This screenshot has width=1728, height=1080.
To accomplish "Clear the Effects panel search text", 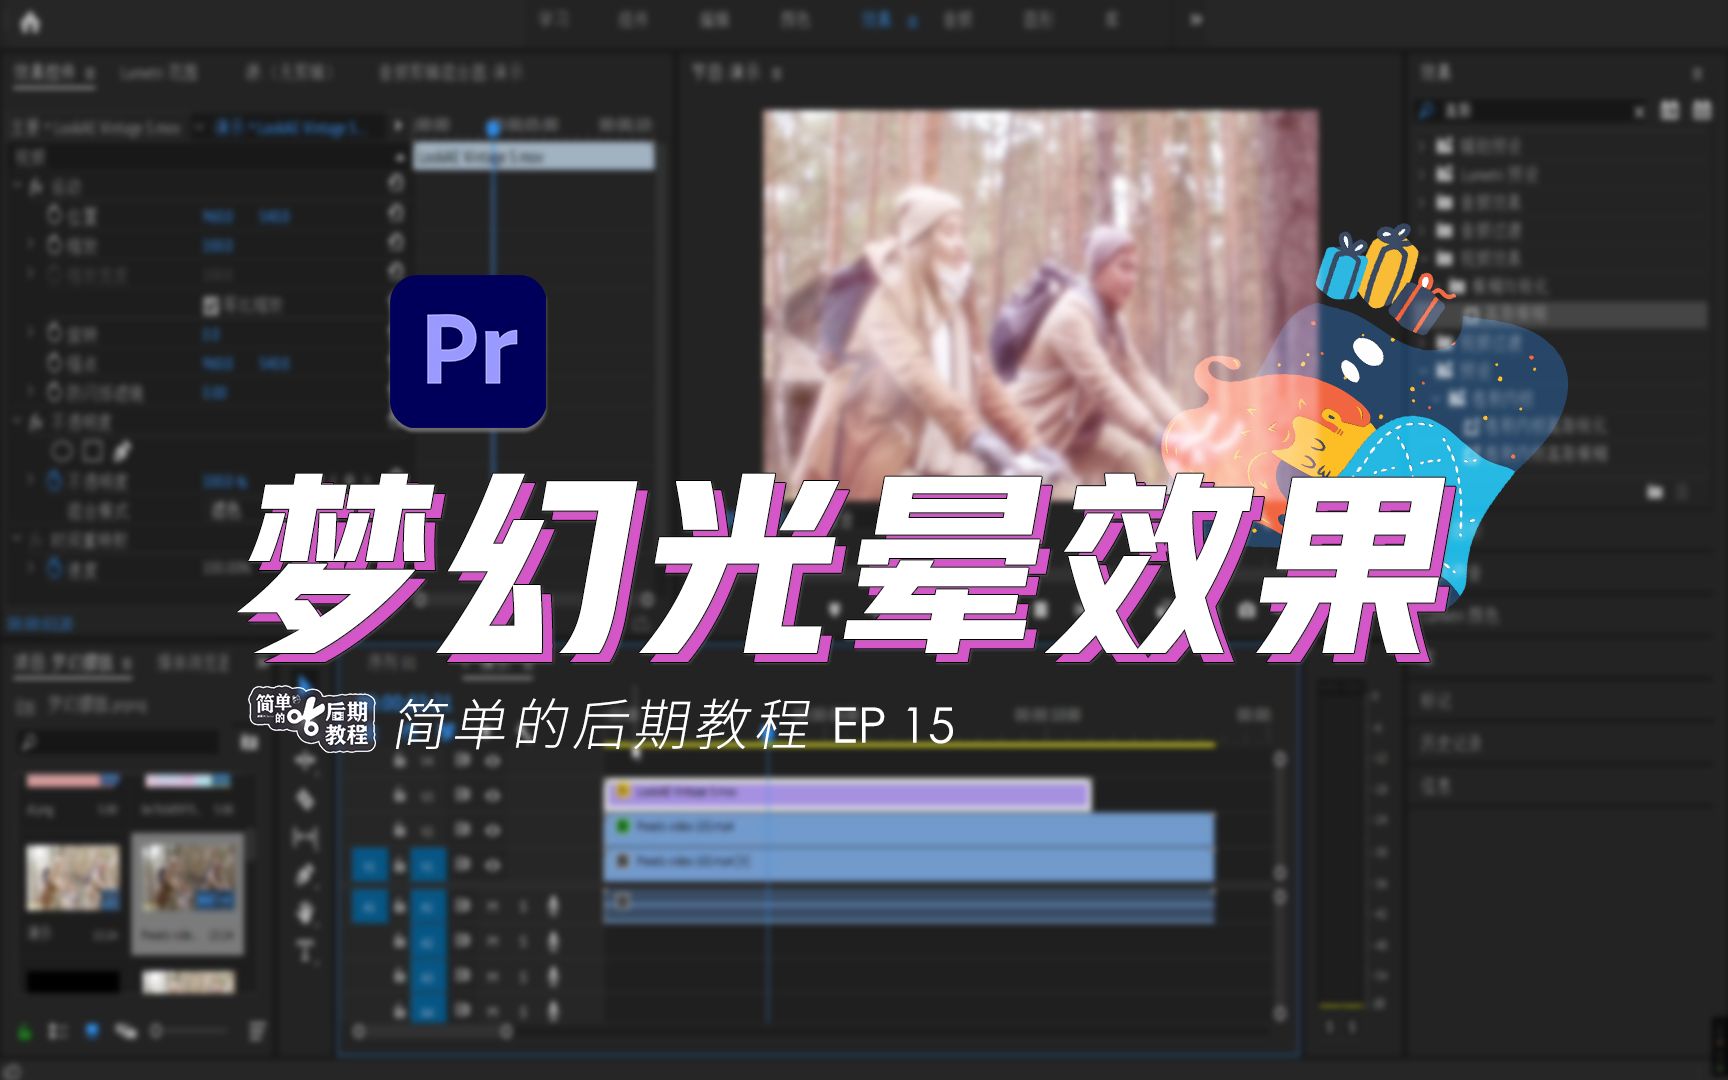I will tap(1638, 111).
